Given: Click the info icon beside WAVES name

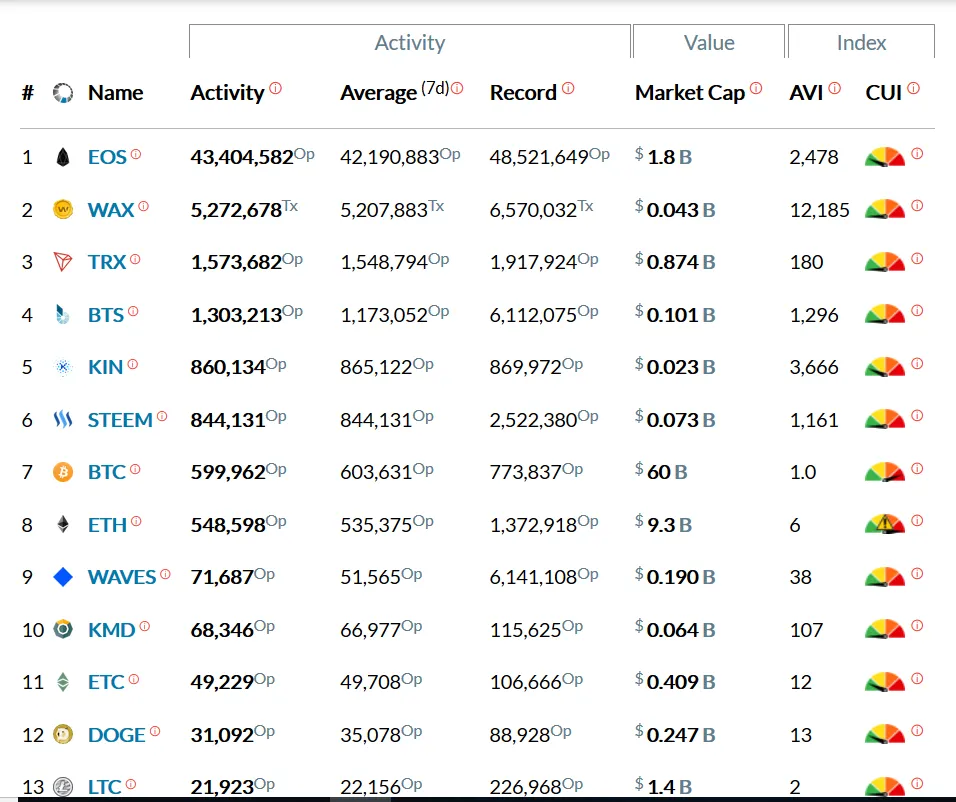Looking at the screenshot, I should [x=165, y=574].
